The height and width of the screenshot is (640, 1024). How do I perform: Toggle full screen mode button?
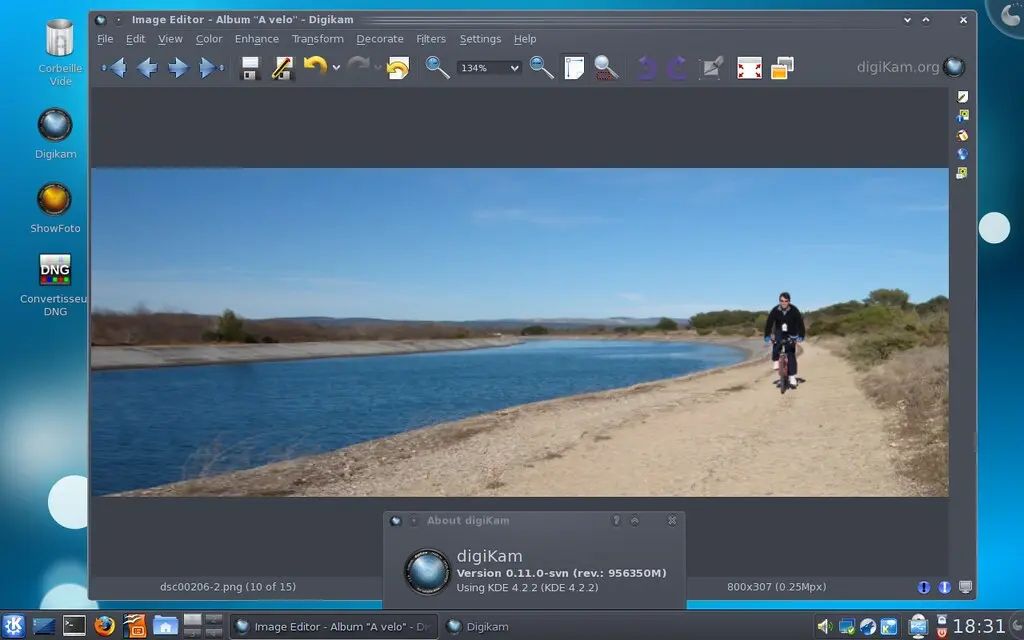(x=749, y=68)
